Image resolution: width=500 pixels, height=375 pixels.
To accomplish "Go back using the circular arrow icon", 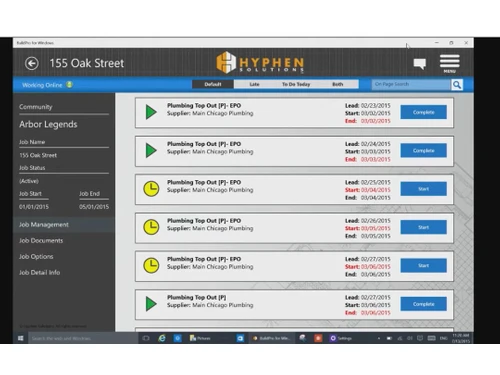I will [32, 63].
